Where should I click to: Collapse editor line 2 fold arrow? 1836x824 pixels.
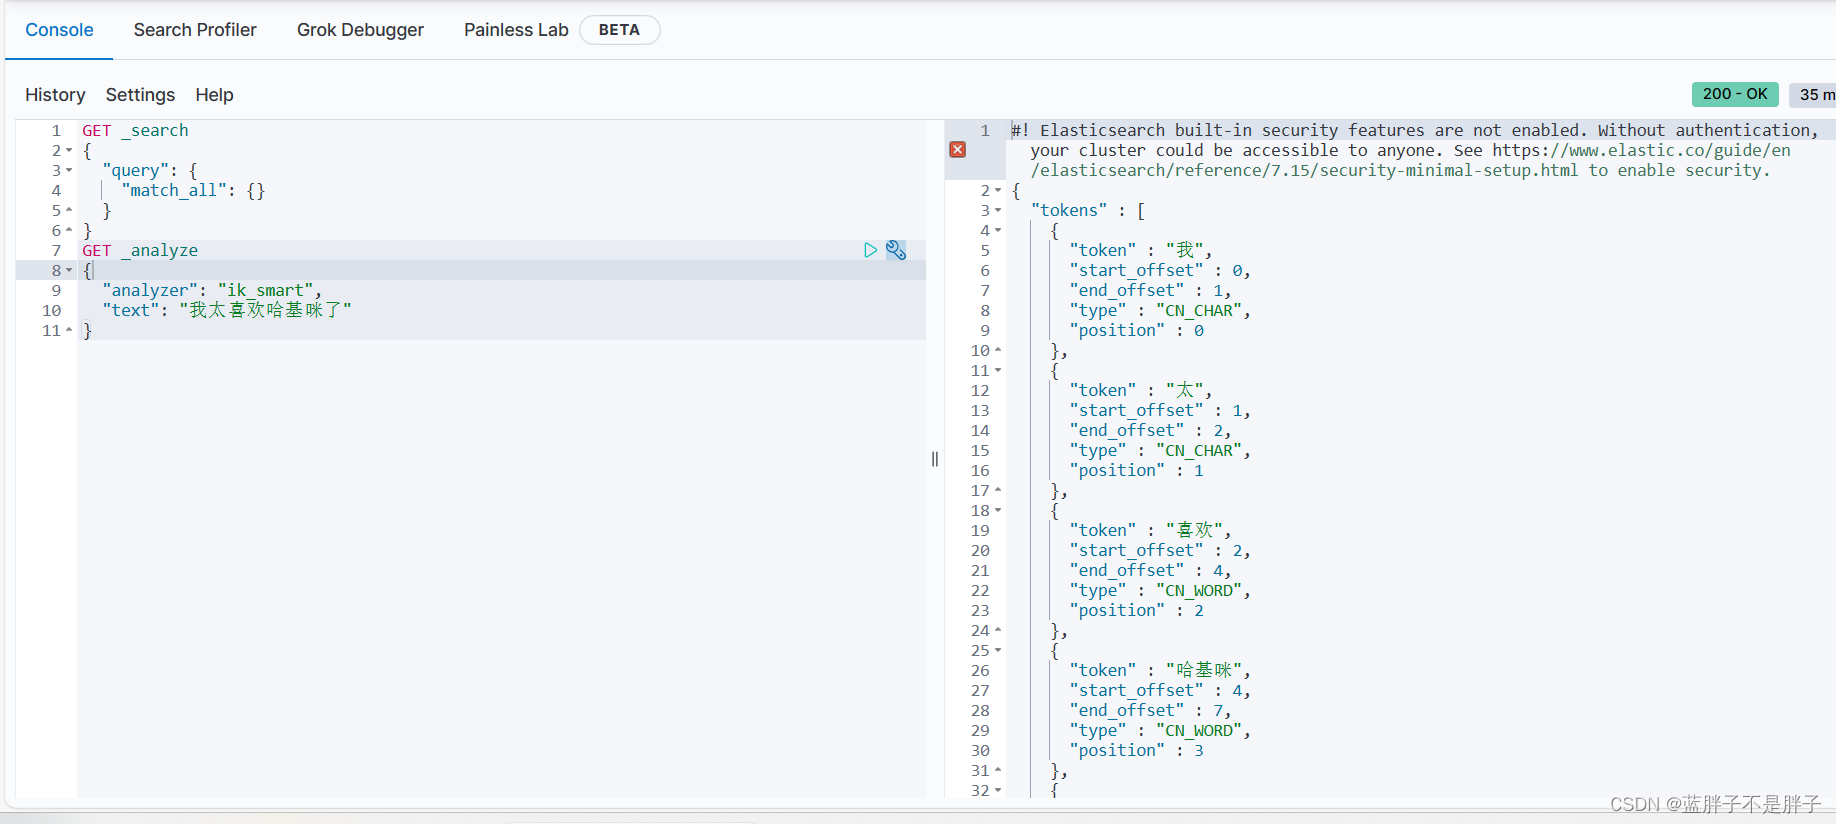(69, 150)
